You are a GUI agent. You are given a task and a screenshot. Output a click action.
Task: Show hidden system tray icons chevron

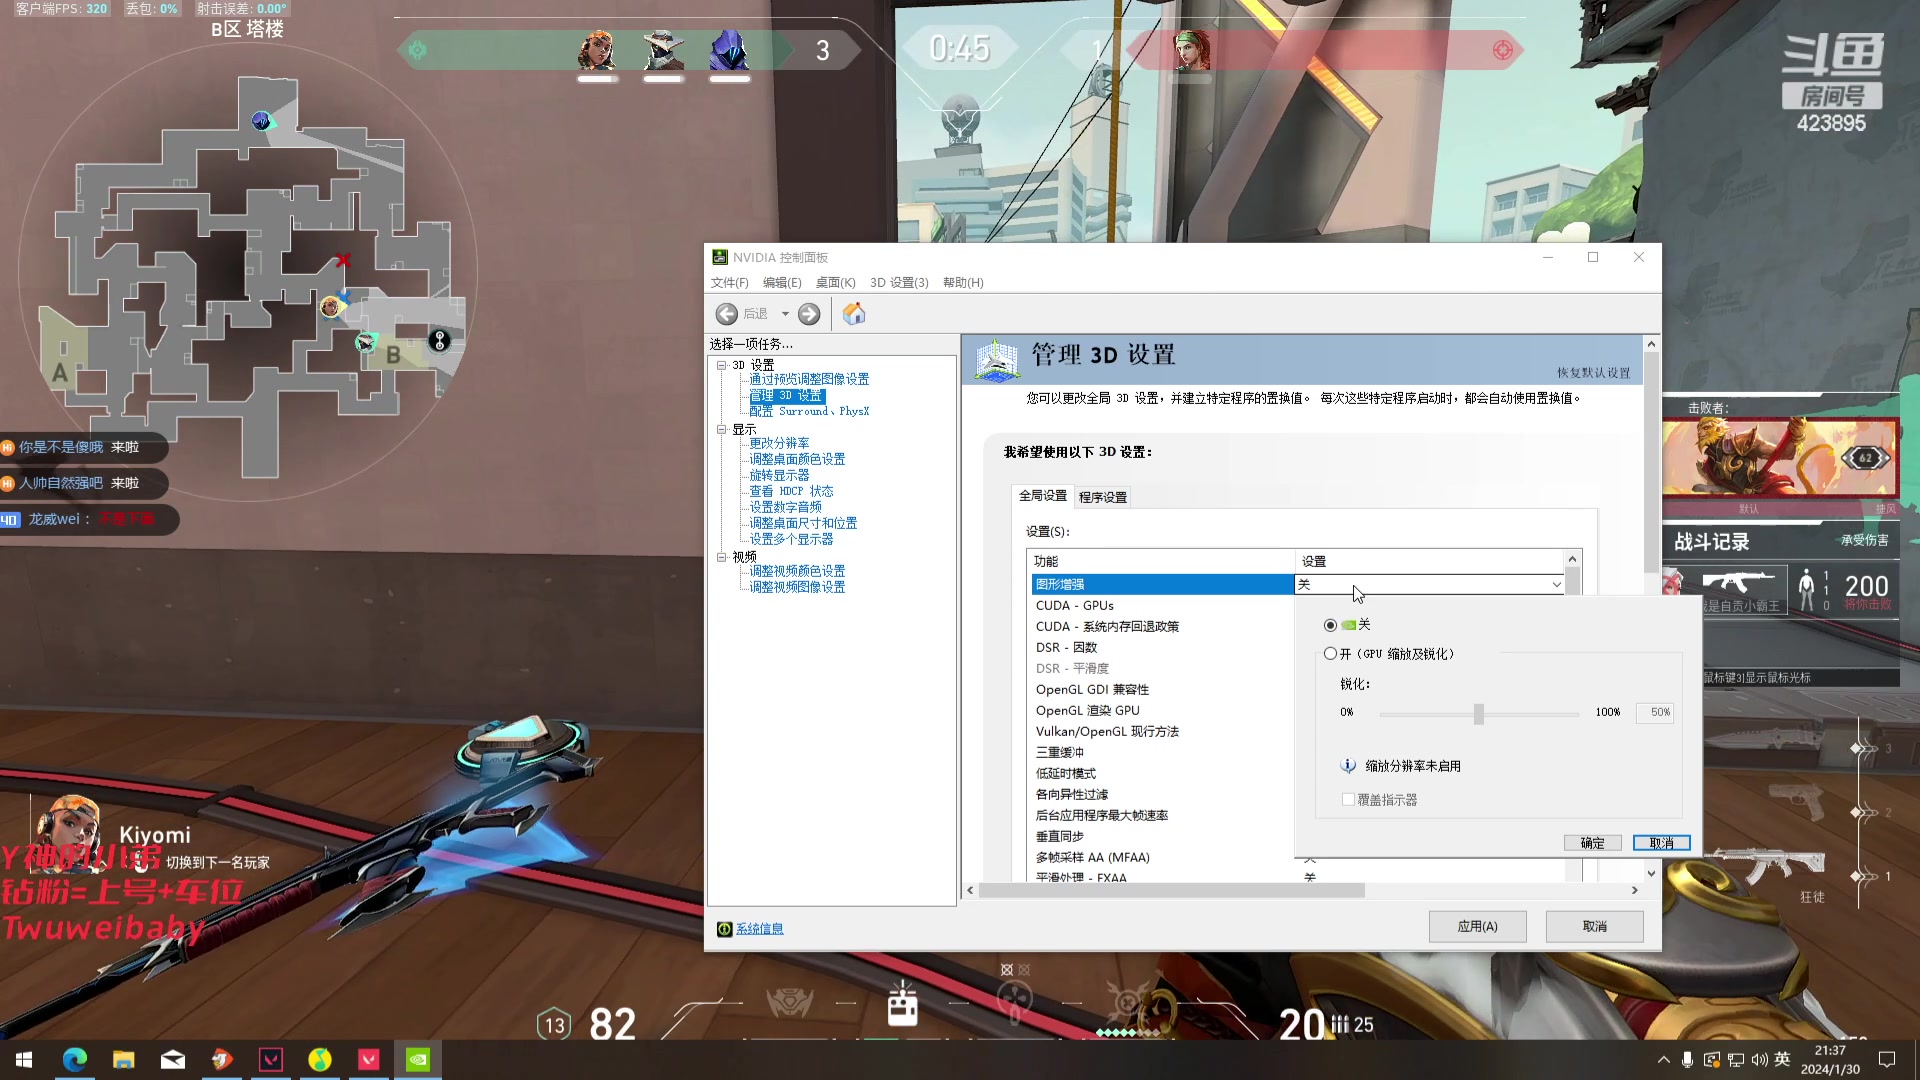tap(1663, 1060)
